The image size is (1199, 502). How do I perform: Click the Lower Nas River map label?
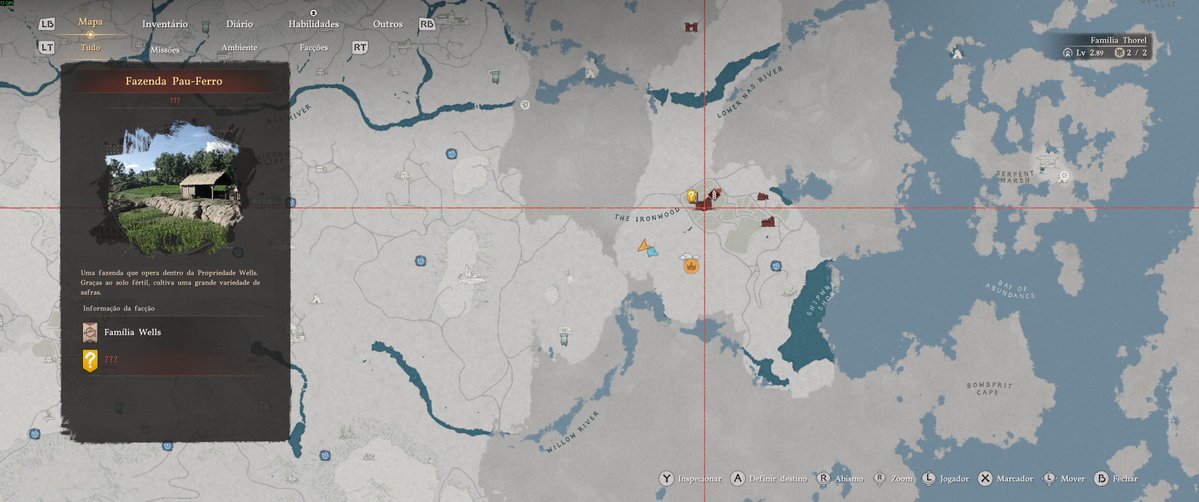(x=751, y=92)
